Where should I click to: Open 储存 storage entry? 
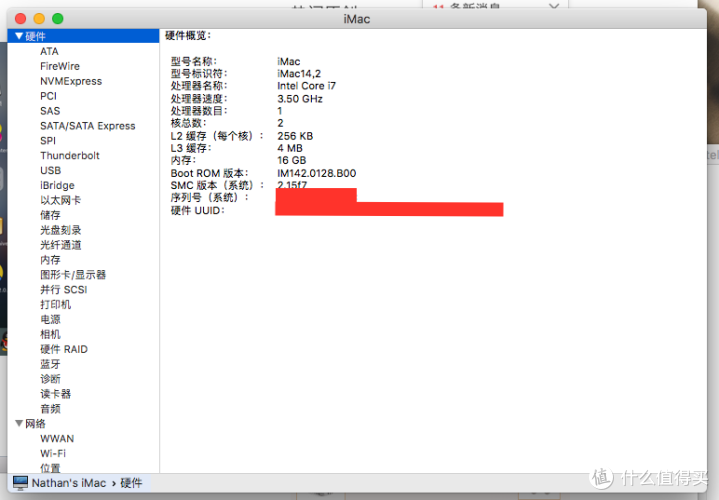(50, 215)
